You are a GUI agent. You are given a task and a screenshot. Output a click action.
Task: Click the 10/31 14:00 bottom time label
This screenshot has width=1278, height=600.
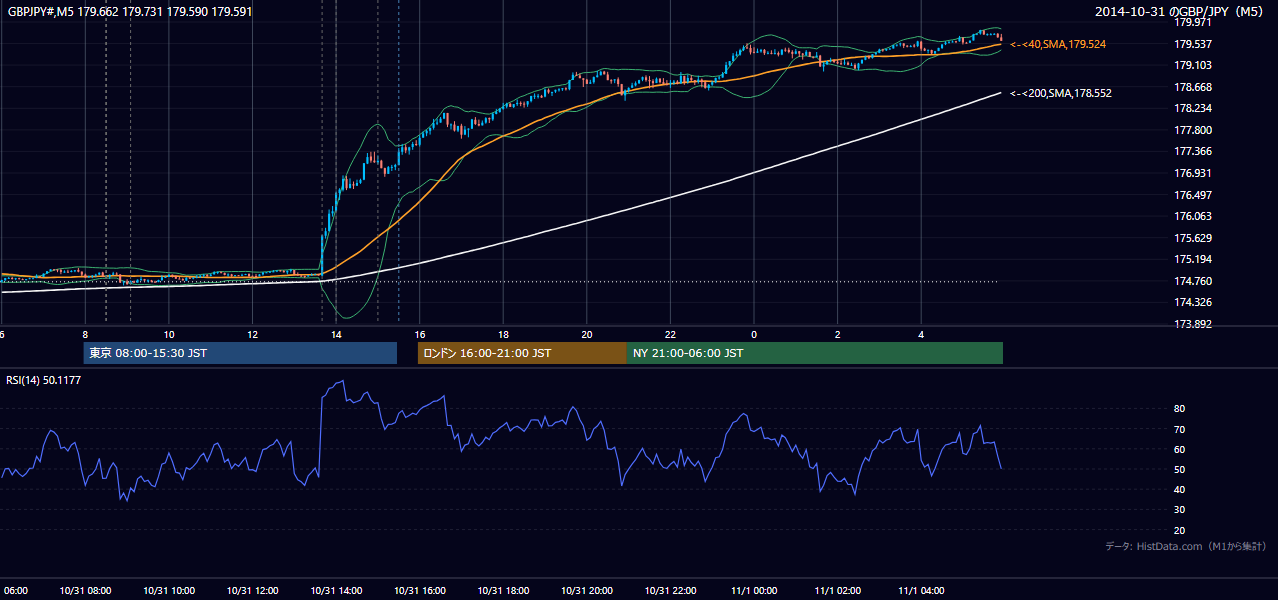pyautogui.click(x=336, y=590)
